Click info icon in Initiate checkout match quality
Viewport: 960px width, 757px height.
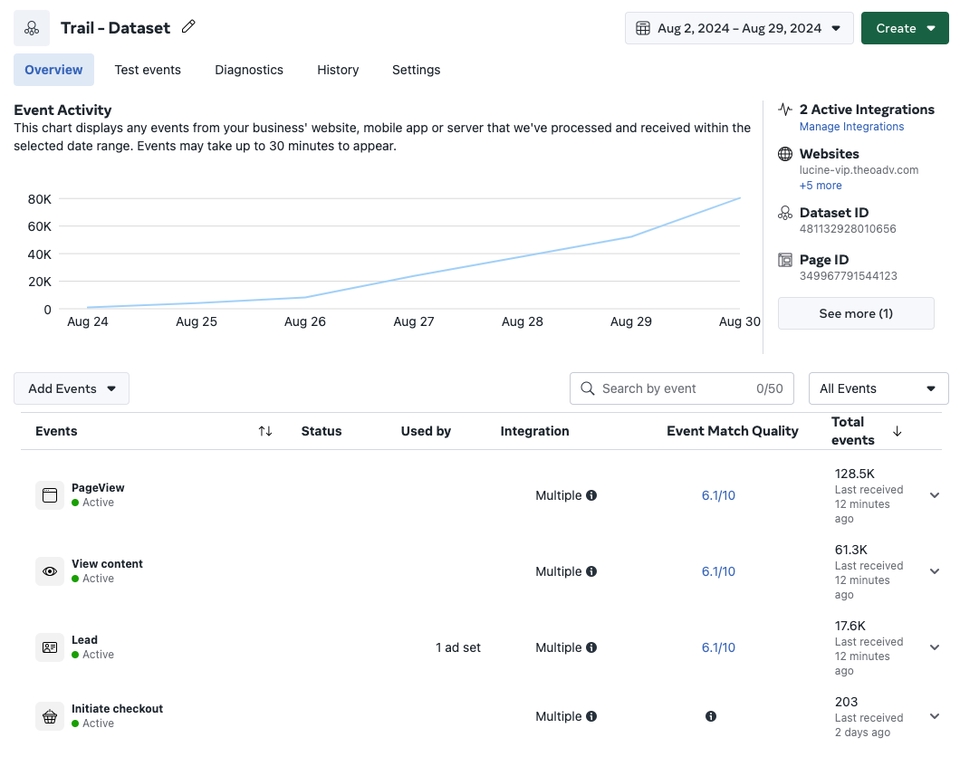(x=710, y=716)
